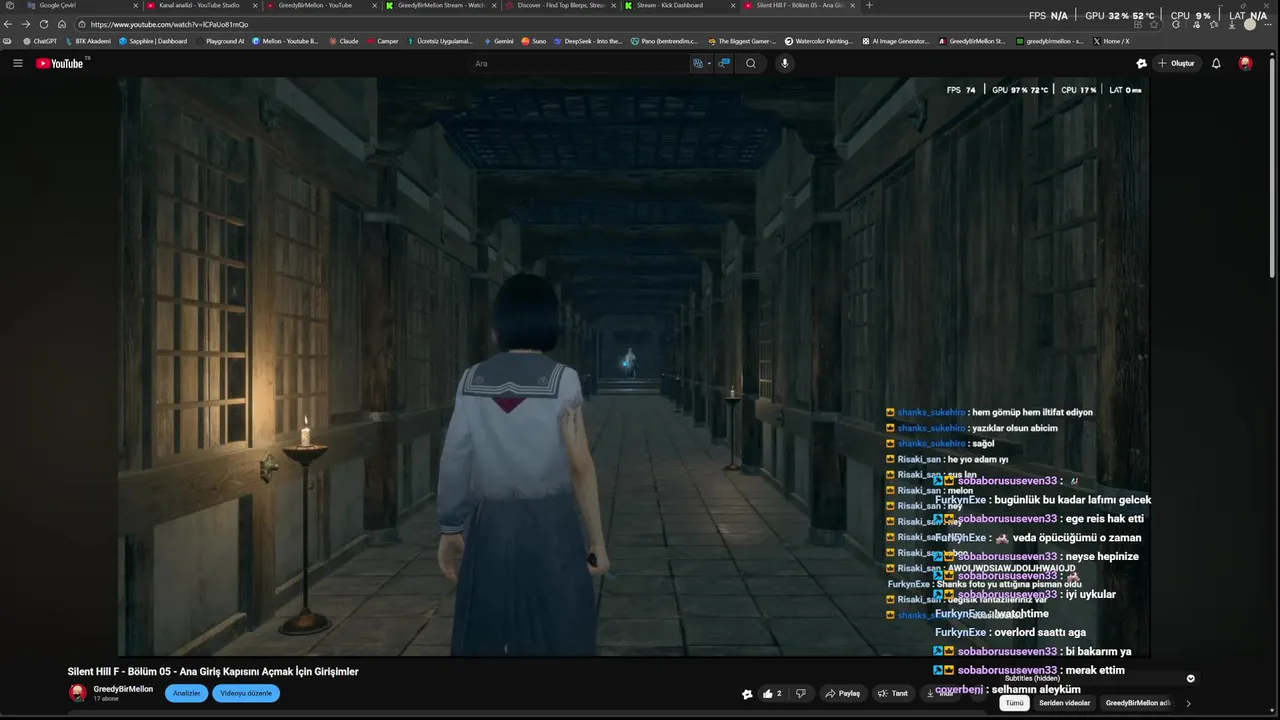
Task: Open the Camper bookmark
Action: click(x=382, y=41)
